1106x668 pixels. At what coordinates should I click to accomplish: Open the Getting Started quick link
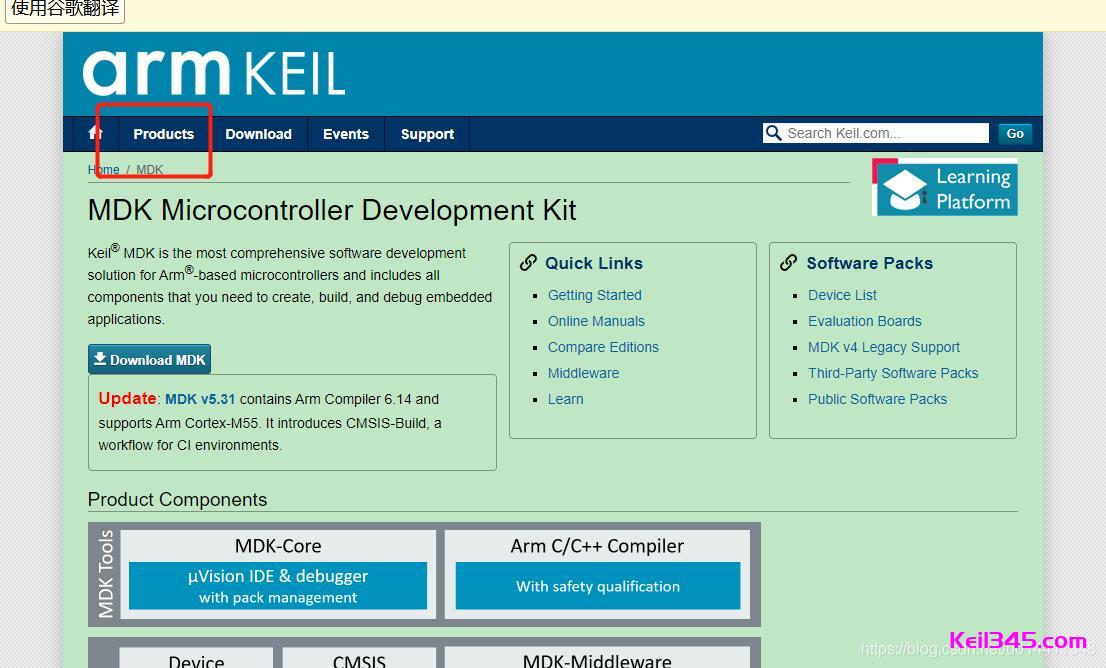click(595, 295)
